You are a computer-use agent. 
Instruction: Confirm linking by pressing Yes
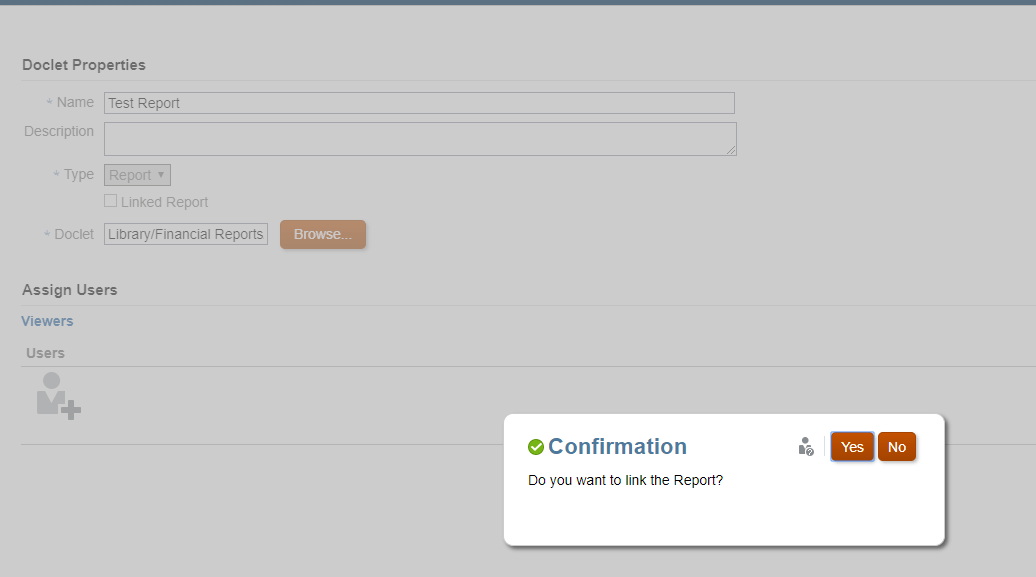click(x=852, y=447)
